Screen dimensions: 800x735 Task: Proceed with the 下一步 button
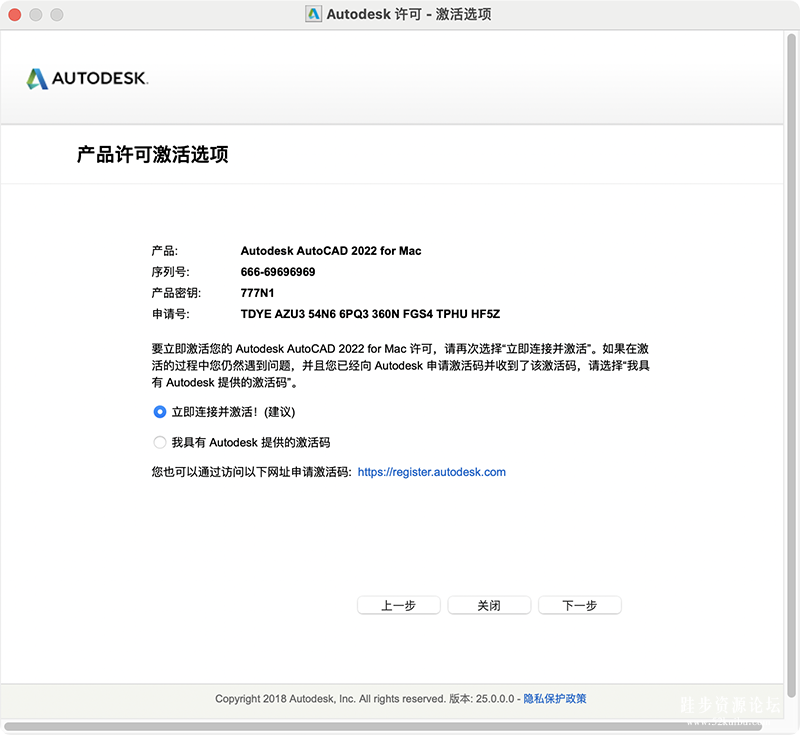[x=580, y=605]
